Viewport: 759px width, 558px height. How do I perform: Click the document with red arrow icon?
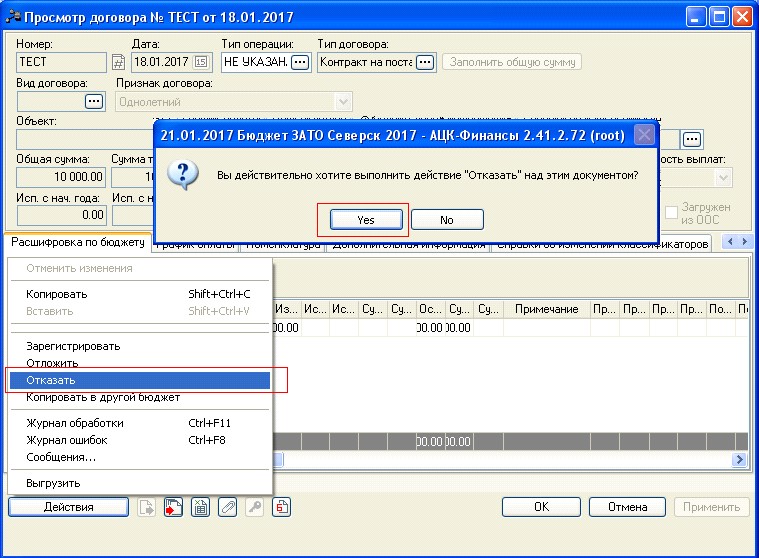pos(174,507)
